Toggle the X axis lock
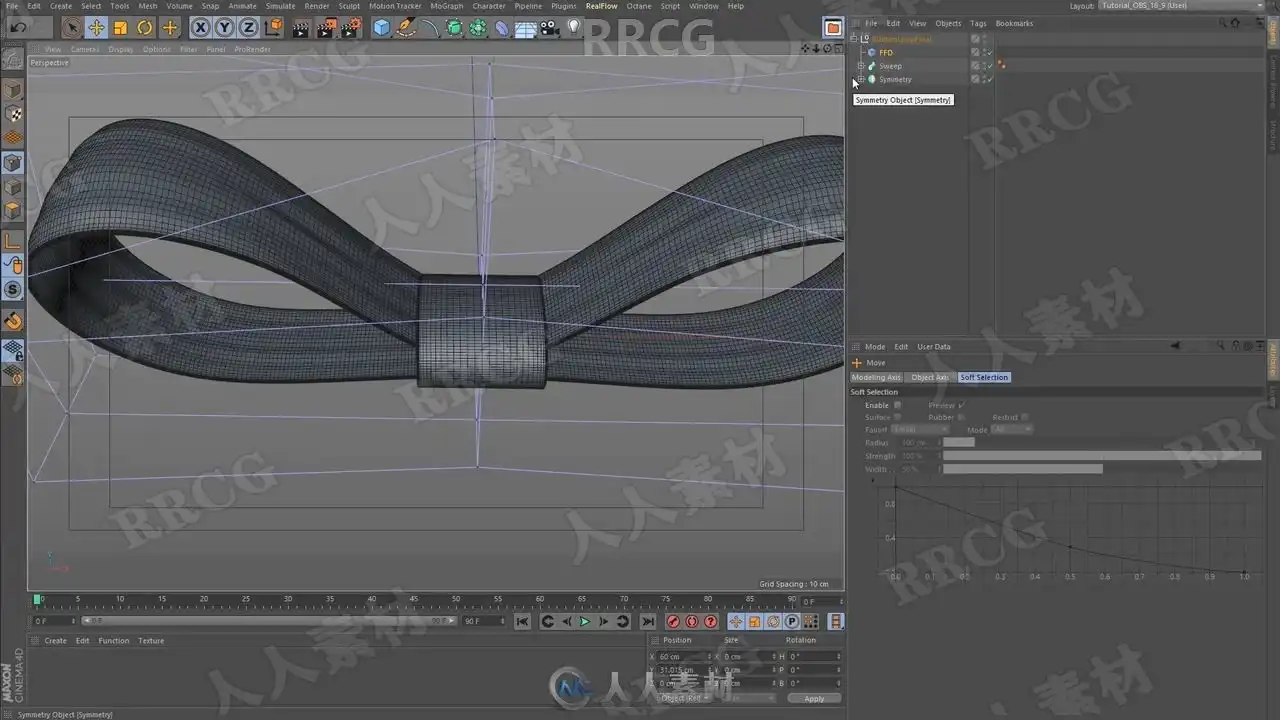This screenshot has height=720, width=1280. pyautogui.click(x=200, y=28)
